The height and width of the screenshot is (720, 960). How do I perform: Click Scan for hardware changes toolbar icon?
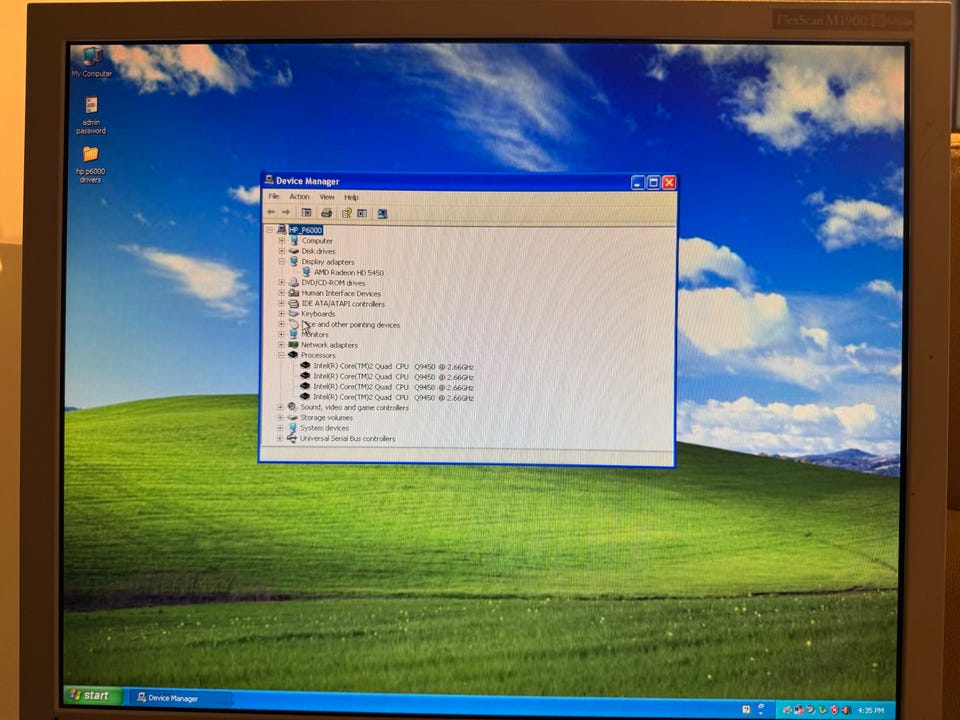[382, 214]
